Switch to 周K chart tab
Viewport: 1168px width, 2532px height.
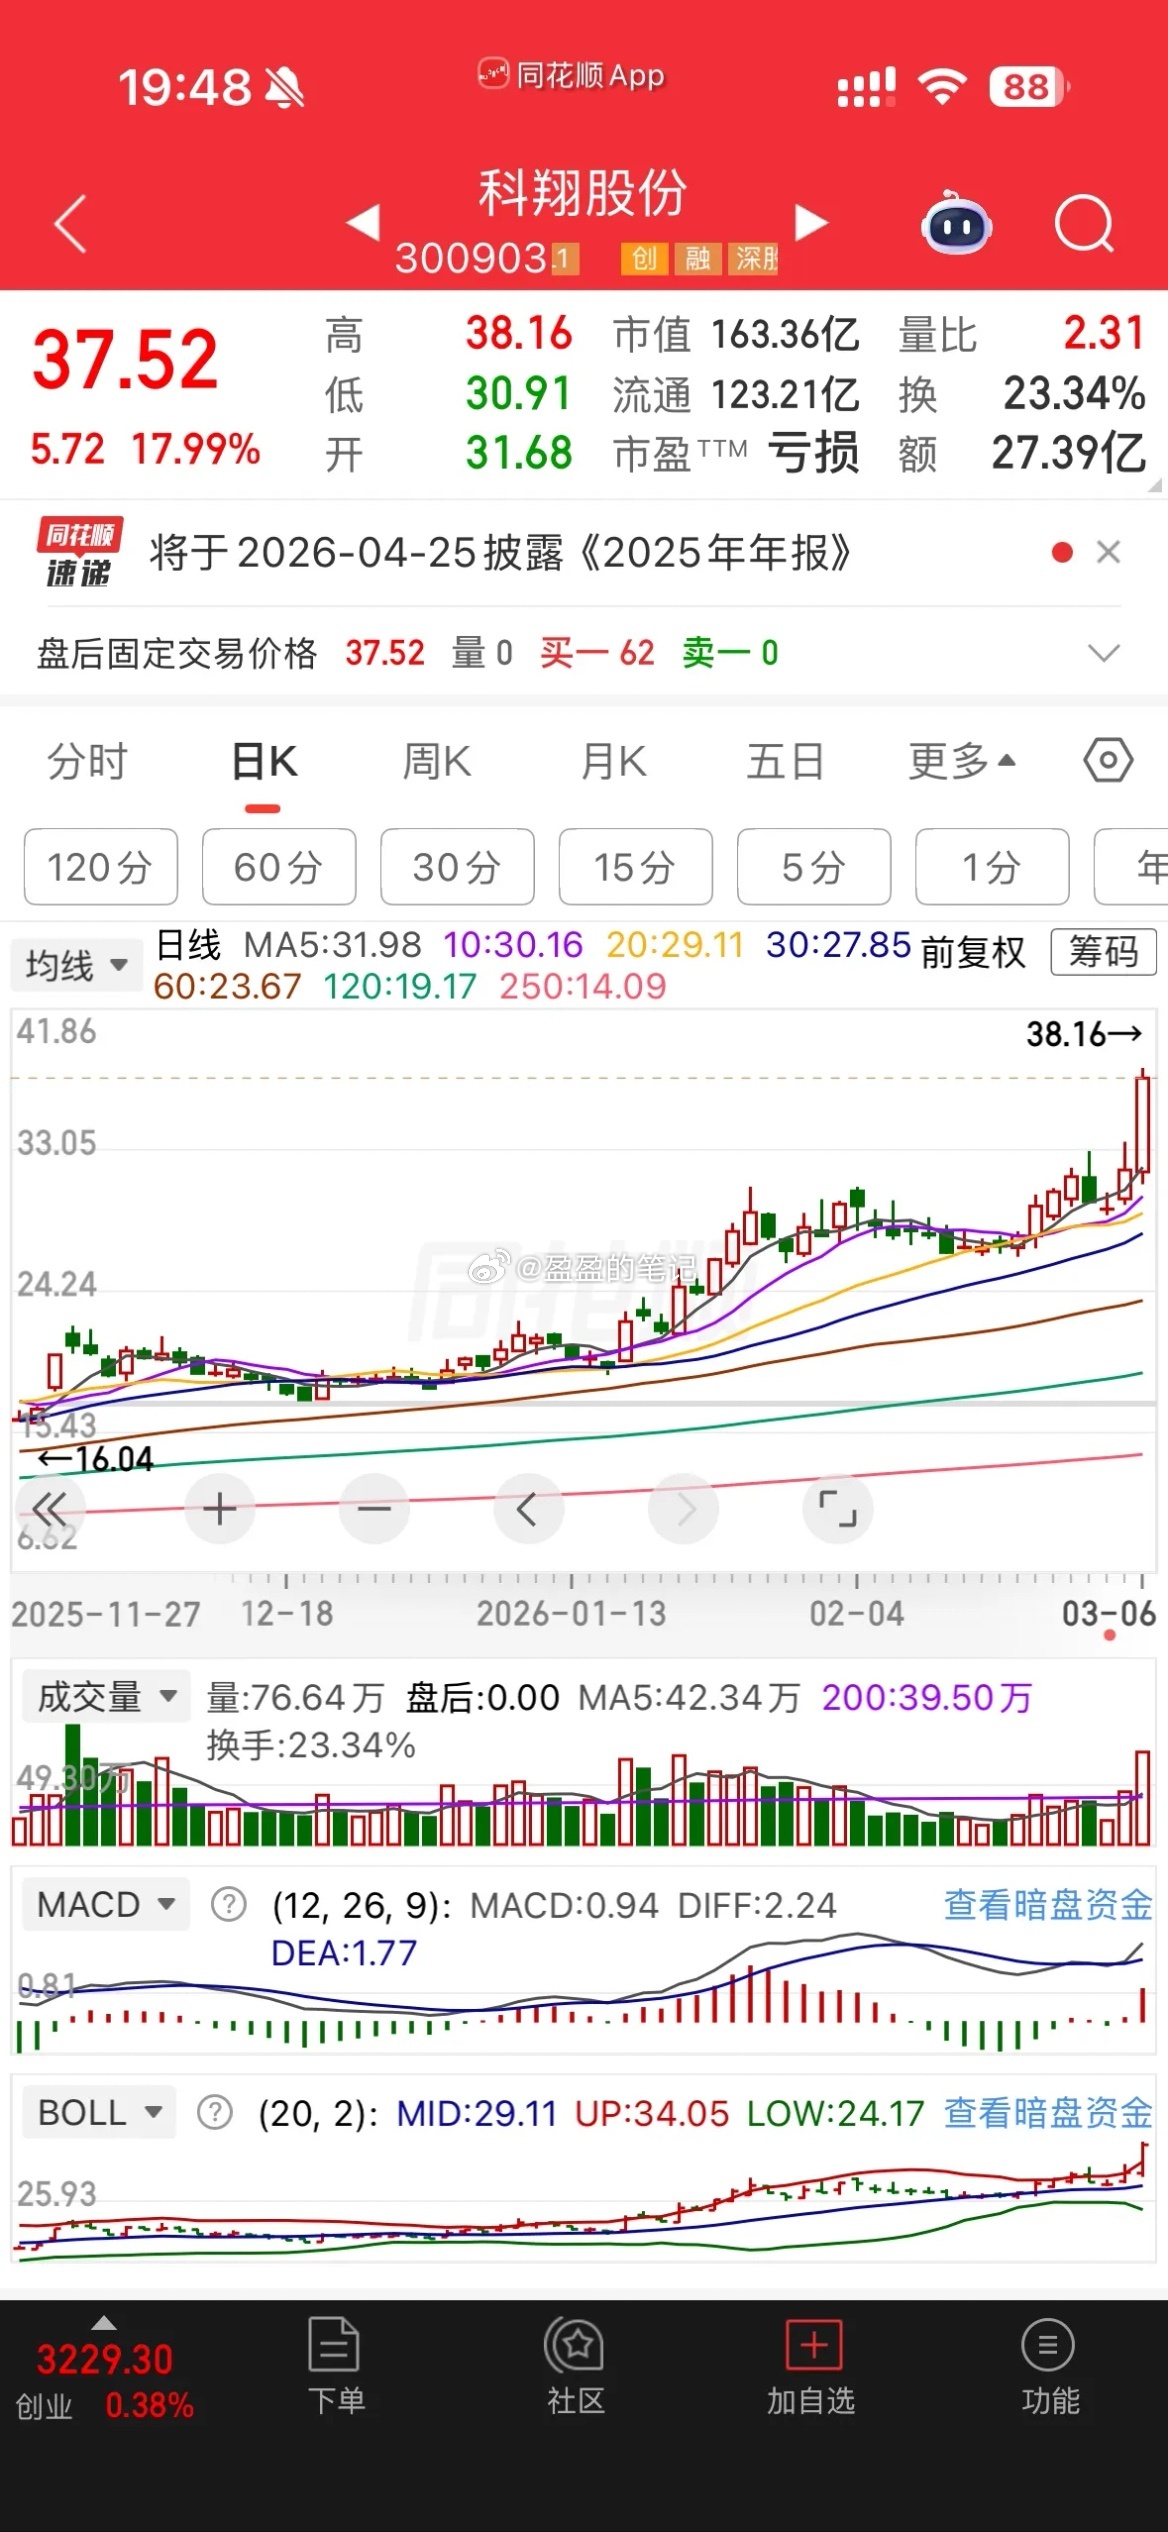click(x=437, y=762)
